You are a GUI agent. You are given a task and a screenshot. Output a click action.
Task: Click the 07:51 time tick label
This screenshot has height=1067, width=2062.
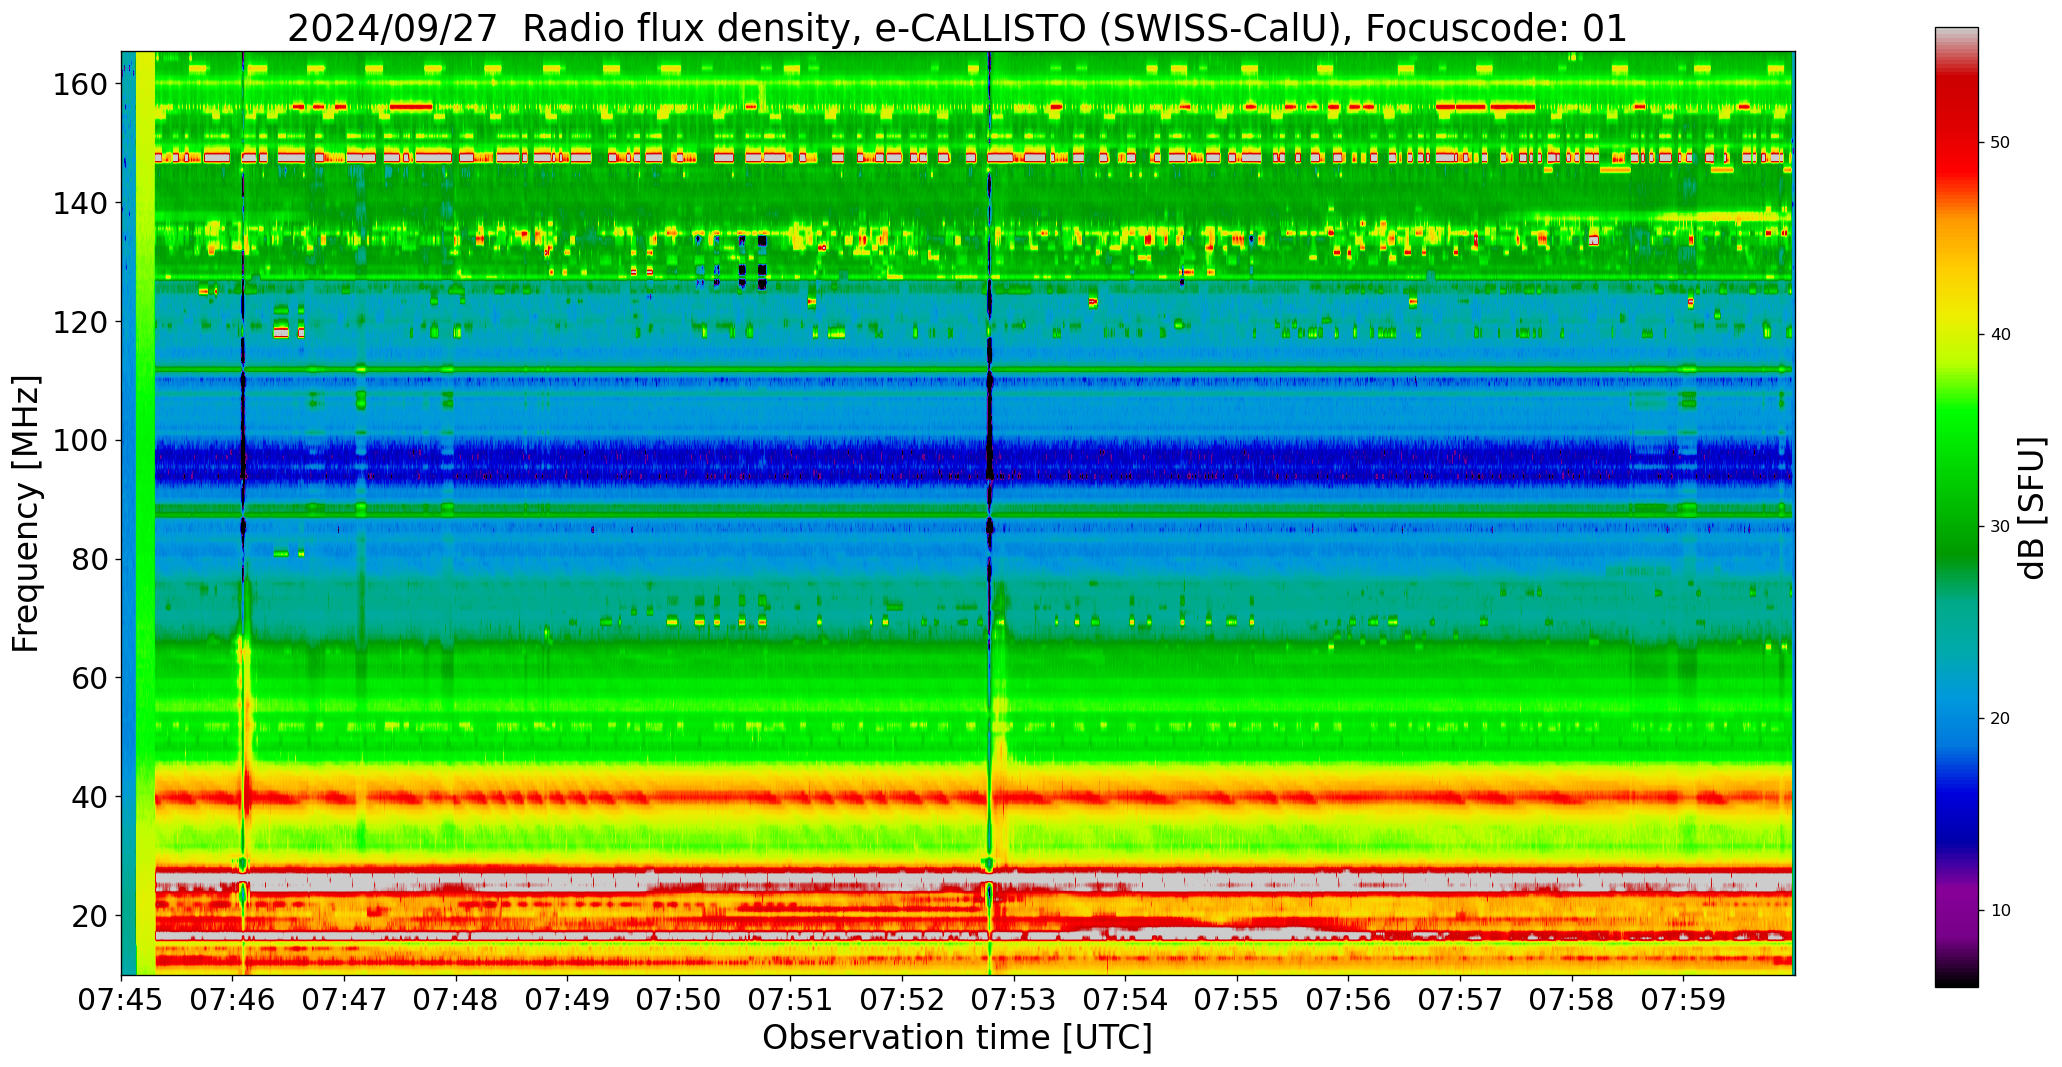tap(791, 999)
